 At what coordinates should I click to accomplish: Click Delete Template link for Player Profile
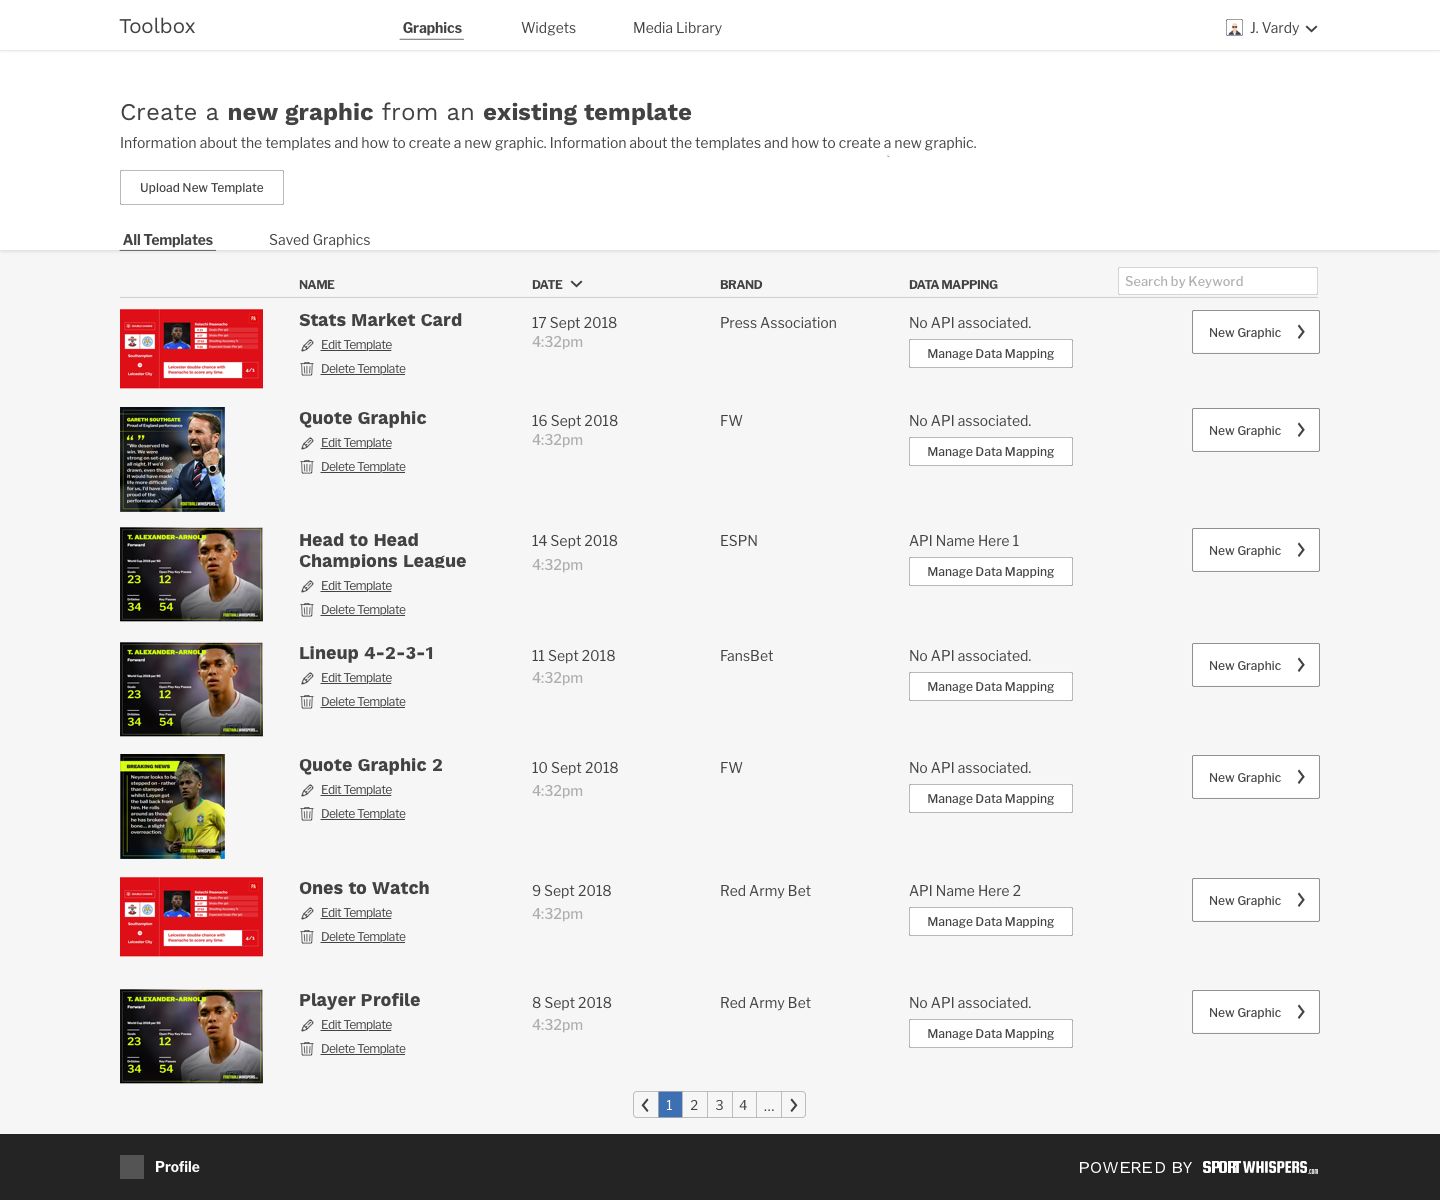coord(363,1049)
